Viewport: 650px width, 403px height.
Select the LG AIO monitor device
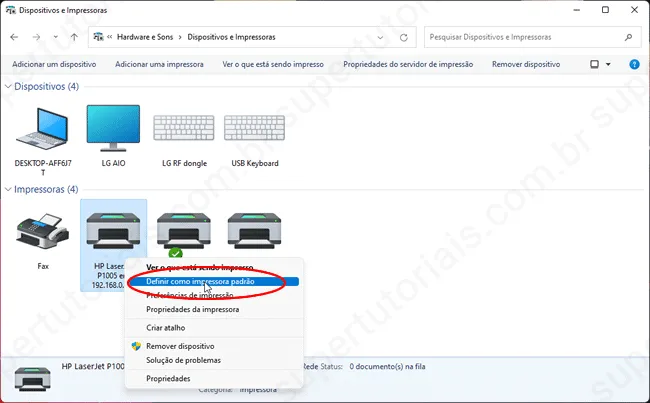pyautogui.click(x=113, y=128)
